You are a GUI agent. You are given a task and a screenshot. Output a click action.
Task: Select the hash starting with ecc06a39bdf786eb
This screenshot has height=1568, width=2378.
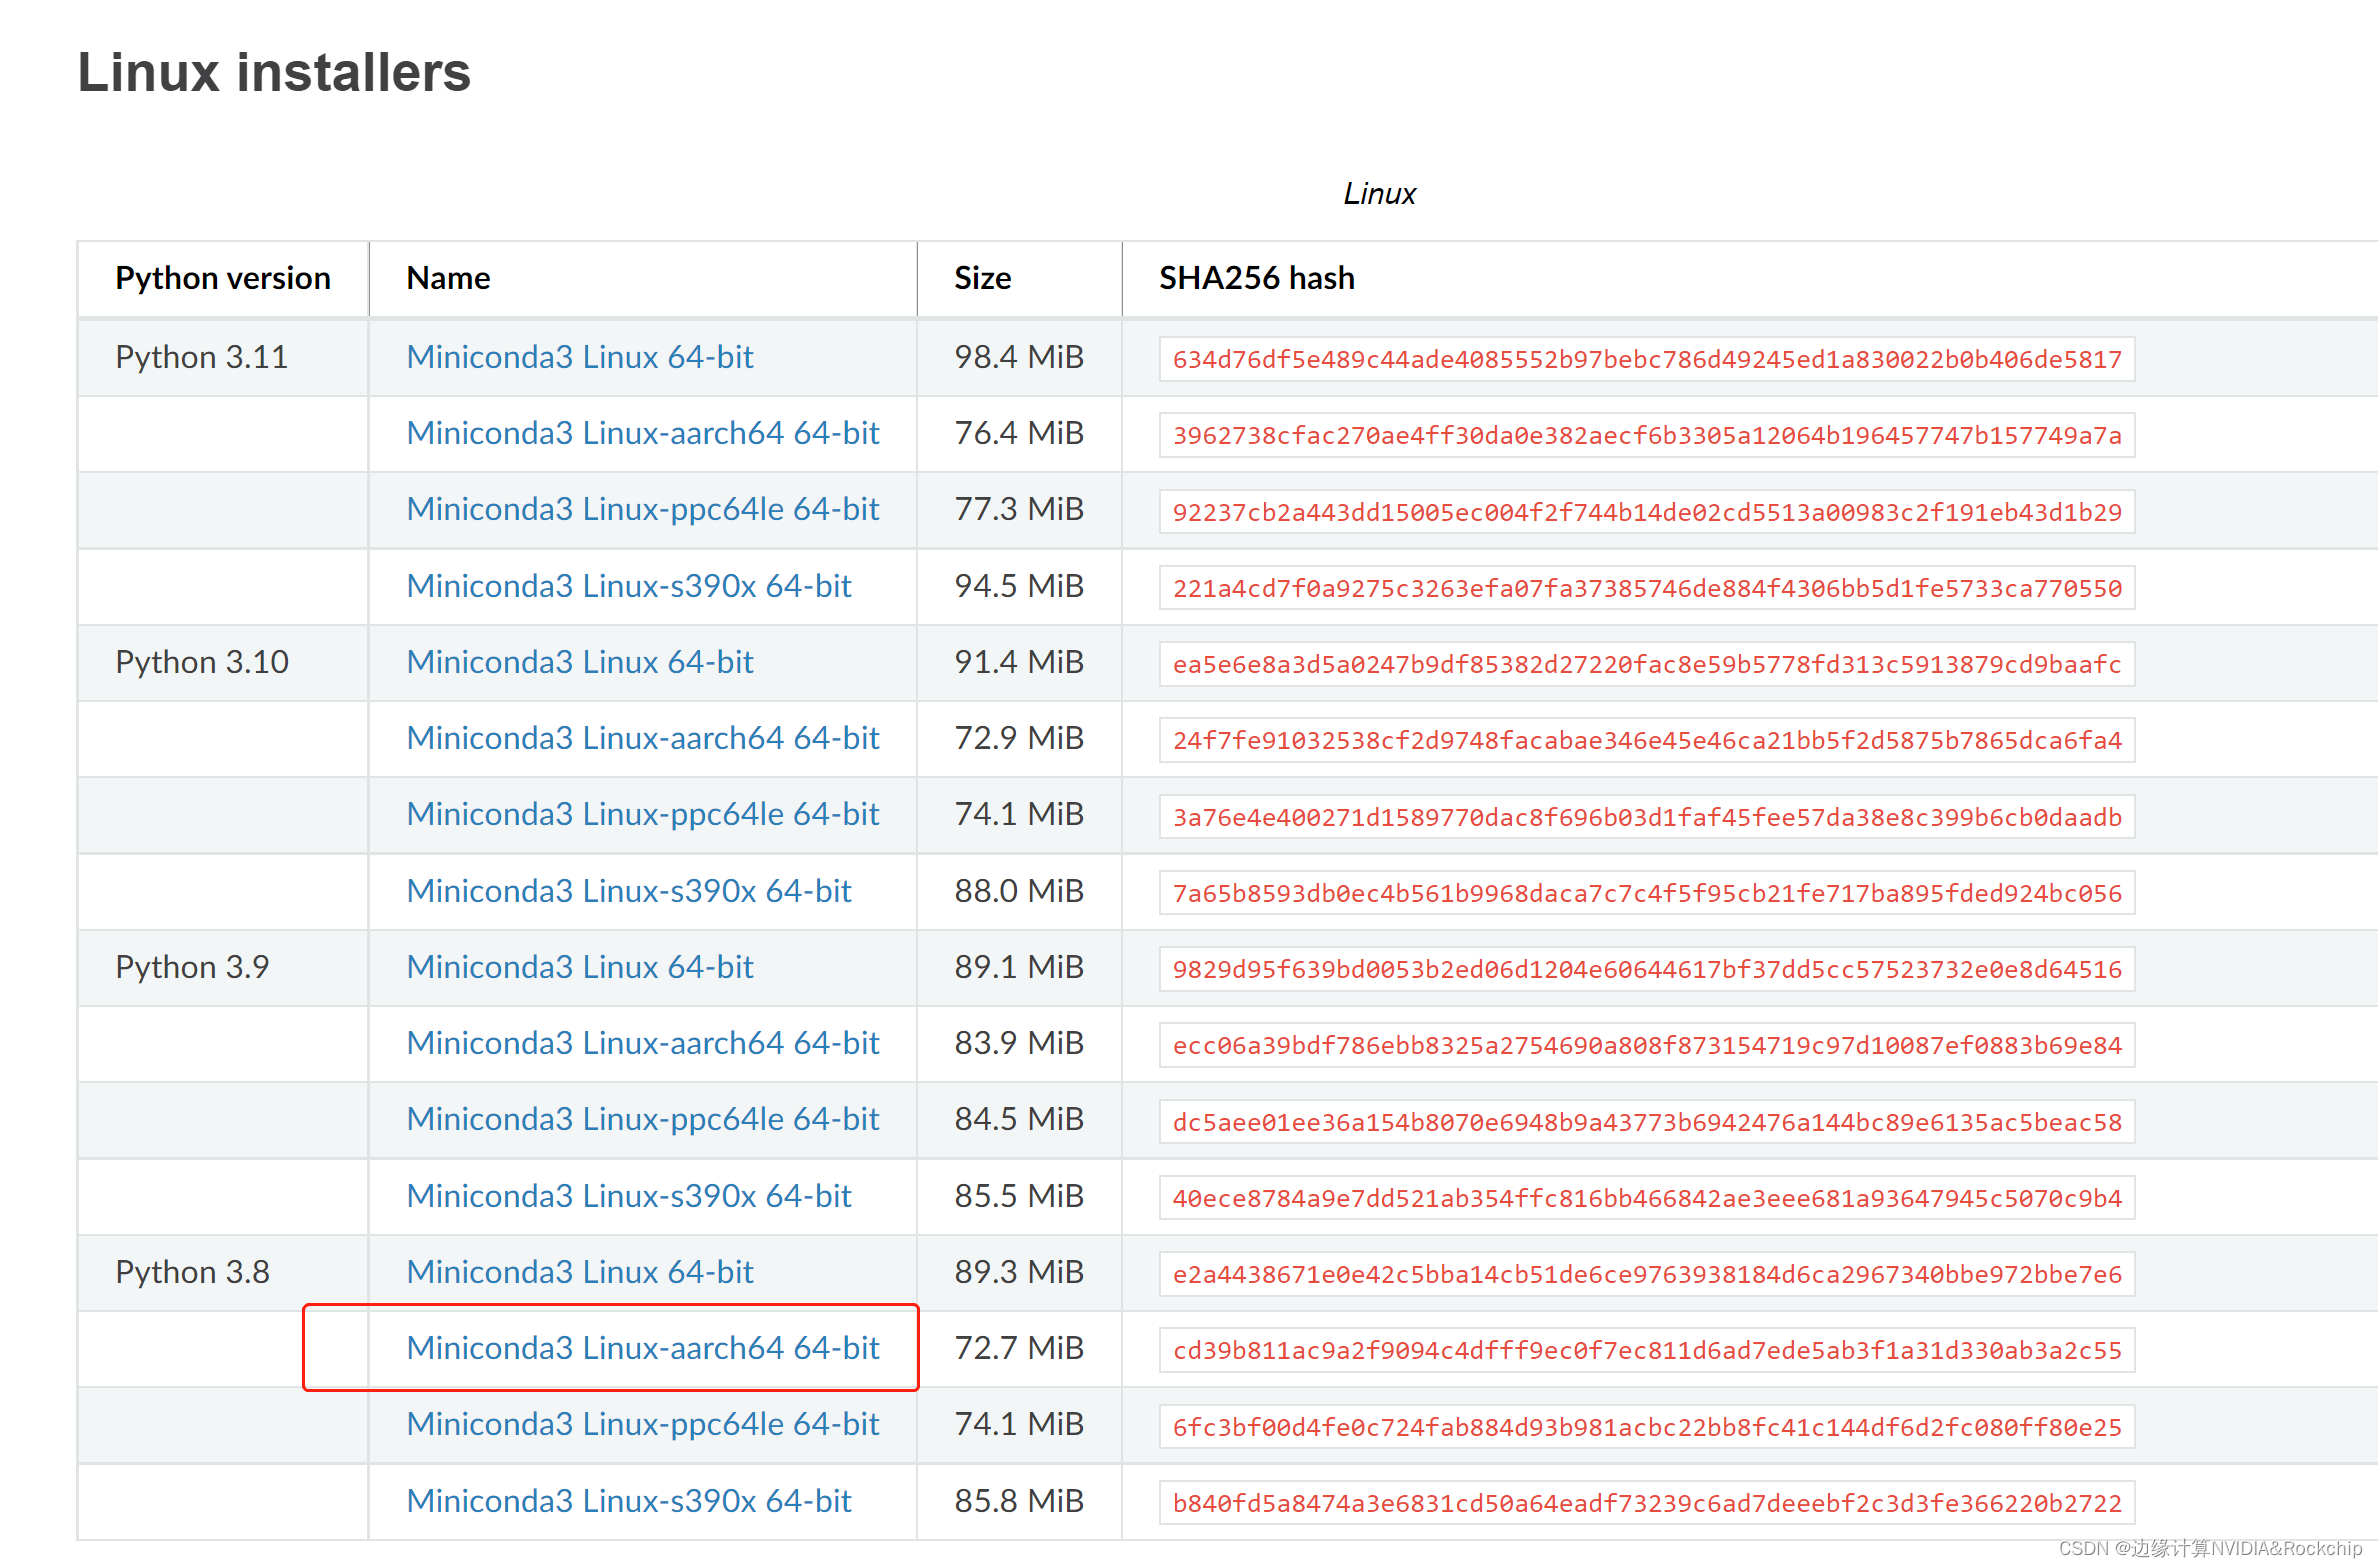tap(1647, 1045)
